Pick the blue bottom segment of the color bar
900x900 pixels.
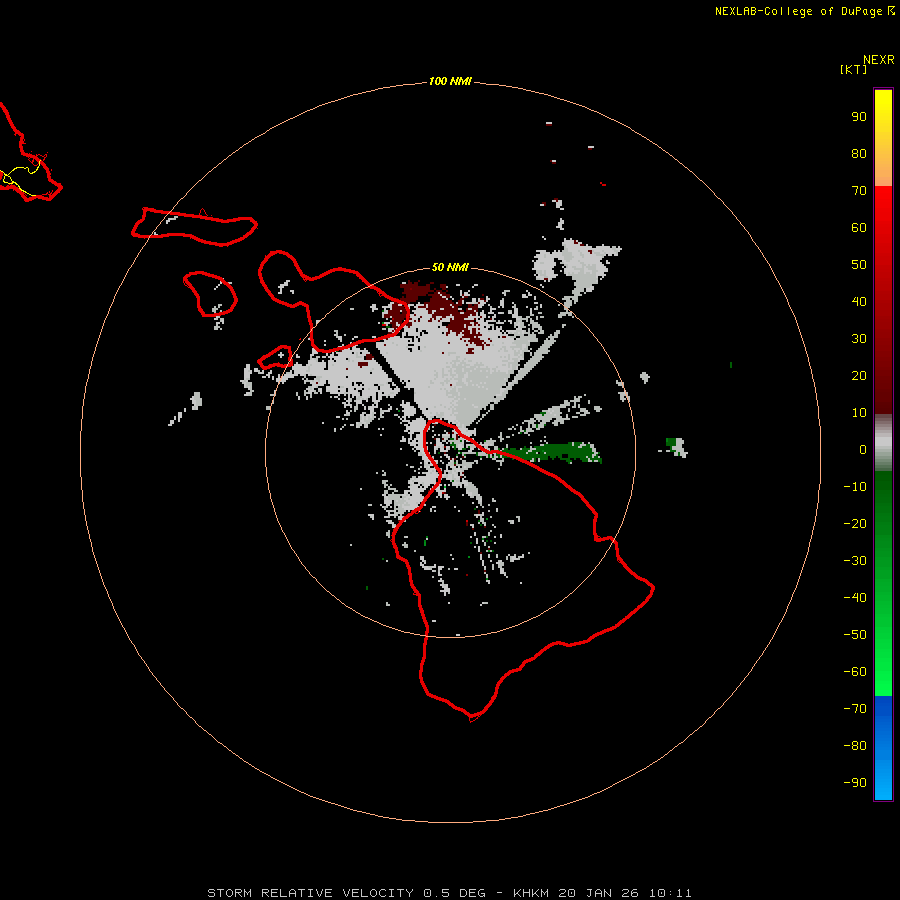pos(883,748)
